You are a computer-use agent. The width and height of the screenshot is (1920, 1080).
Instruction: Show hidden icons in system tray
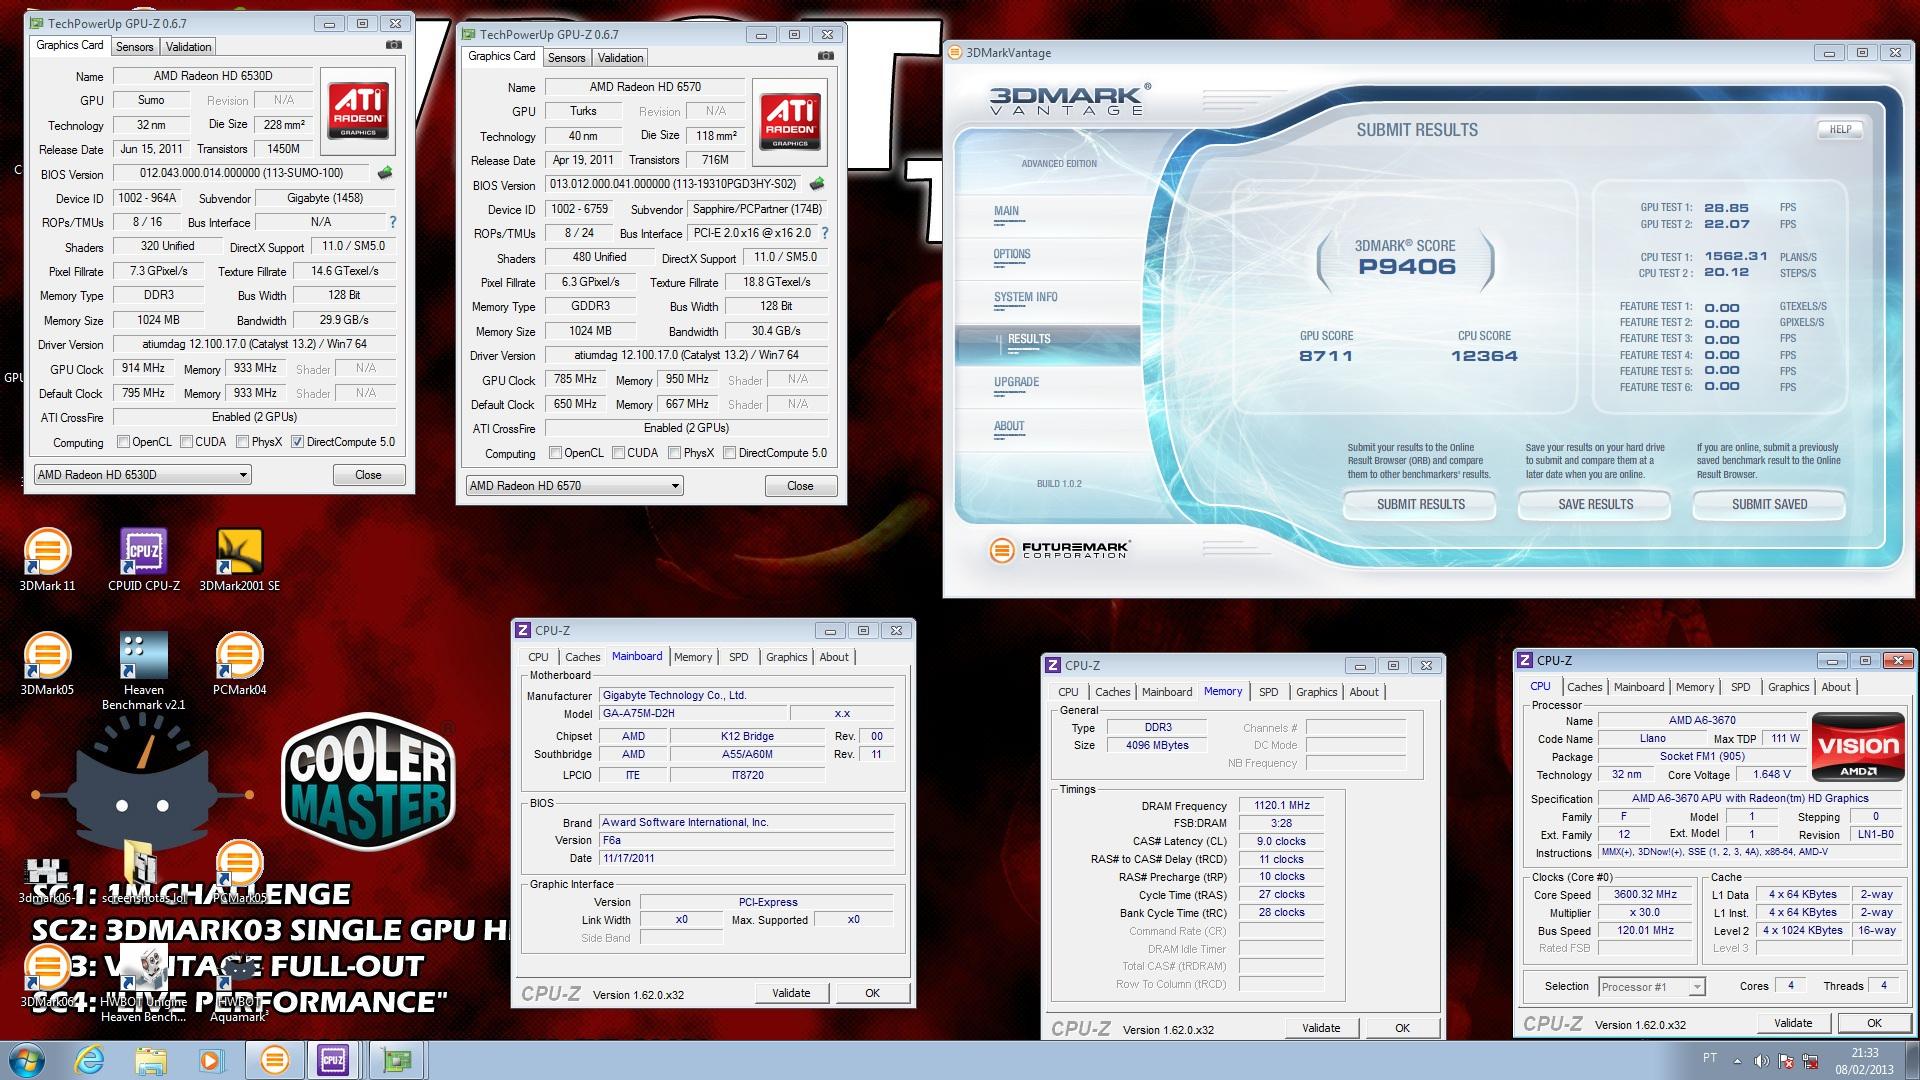[1736, 1061]
